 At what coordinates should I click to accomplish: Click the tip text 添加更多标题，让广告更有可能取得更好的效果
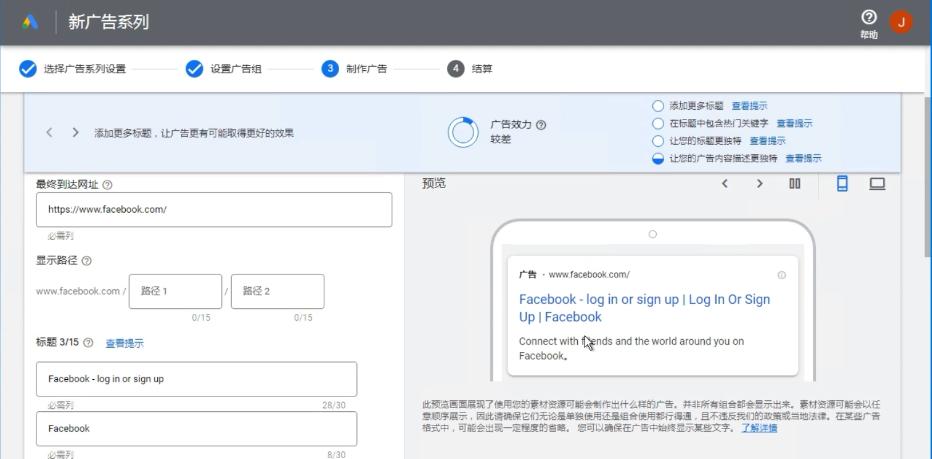pos(194,133)
